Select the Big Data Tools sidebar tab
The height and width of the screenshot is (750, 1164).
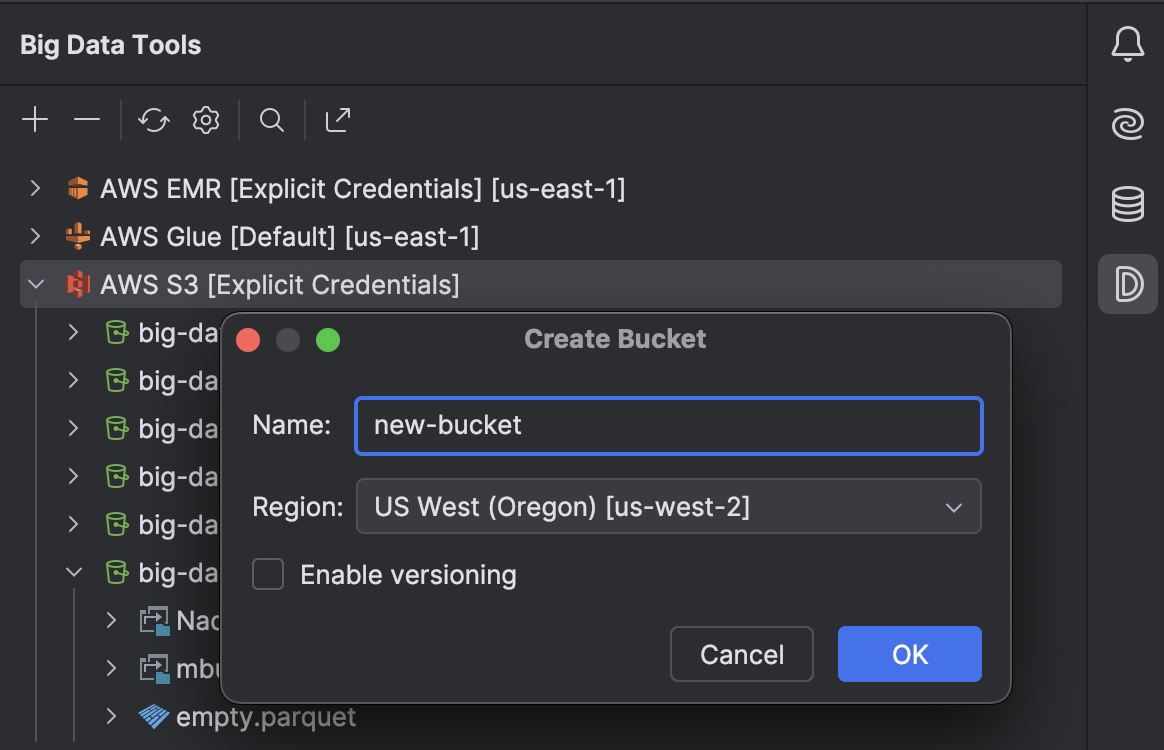(1127, 283)
